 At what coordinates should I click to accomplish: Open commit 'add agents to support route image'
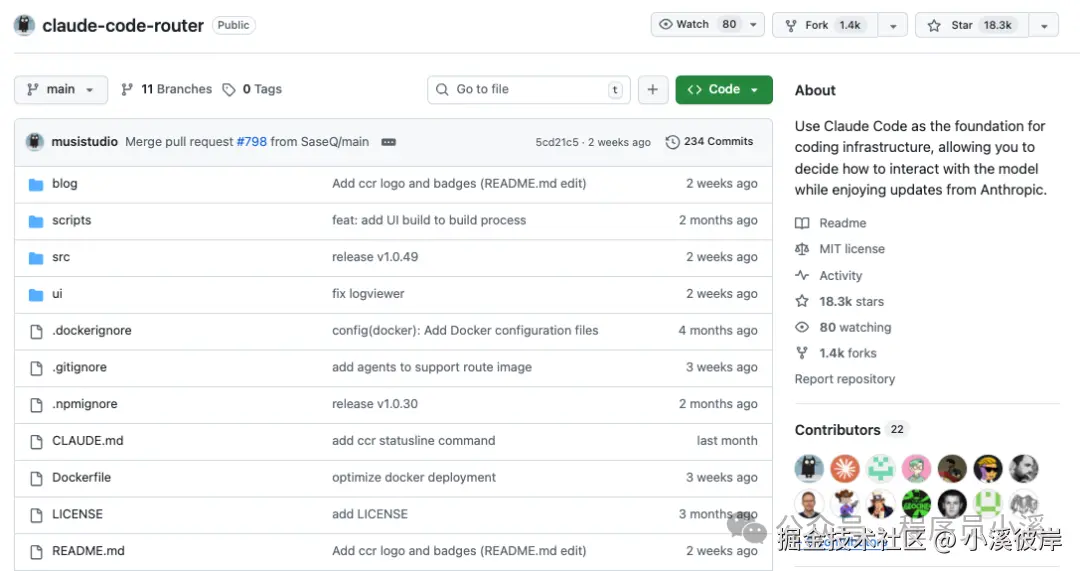pyautogui.click(x=432, y=367)
